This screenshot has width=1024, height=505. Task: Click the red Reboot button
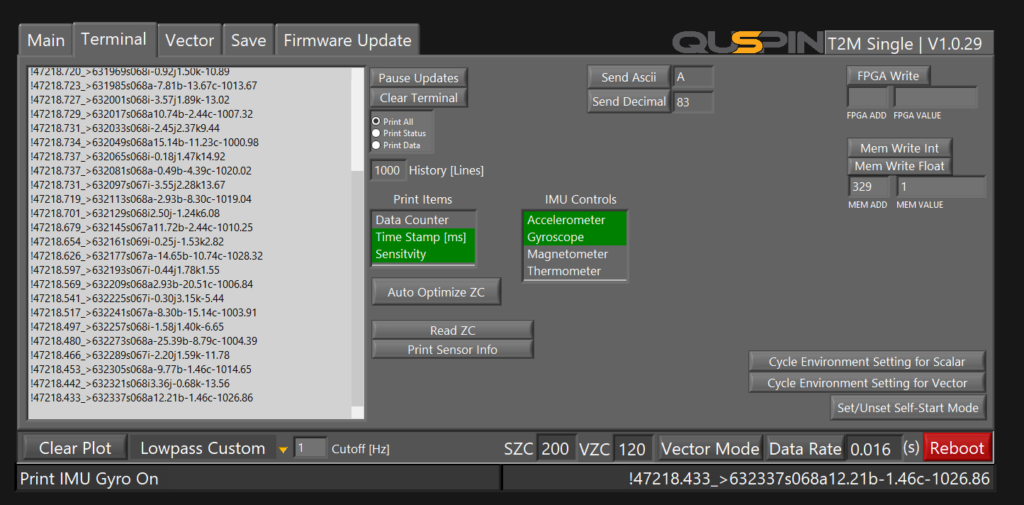[957, 448]
